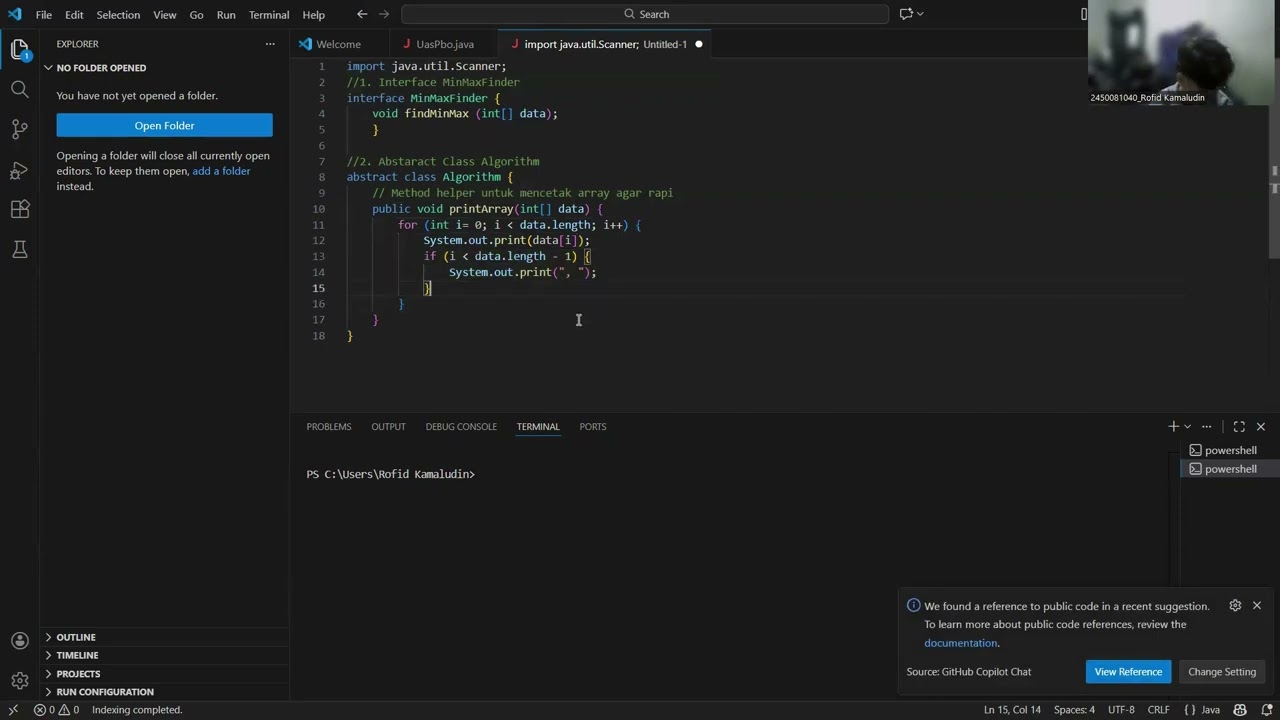Collapse the No Folder Opened section
1280x720 pixels.
pos(165,68)
